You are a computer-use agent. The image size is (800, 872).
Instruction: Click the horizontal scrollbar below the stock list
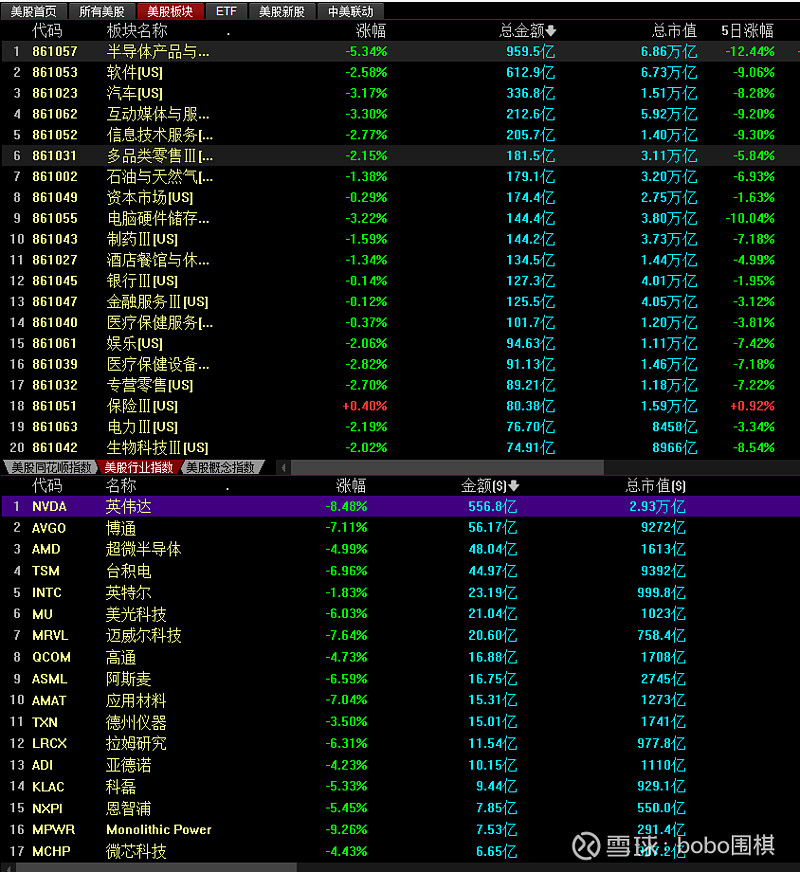(156, 867)
